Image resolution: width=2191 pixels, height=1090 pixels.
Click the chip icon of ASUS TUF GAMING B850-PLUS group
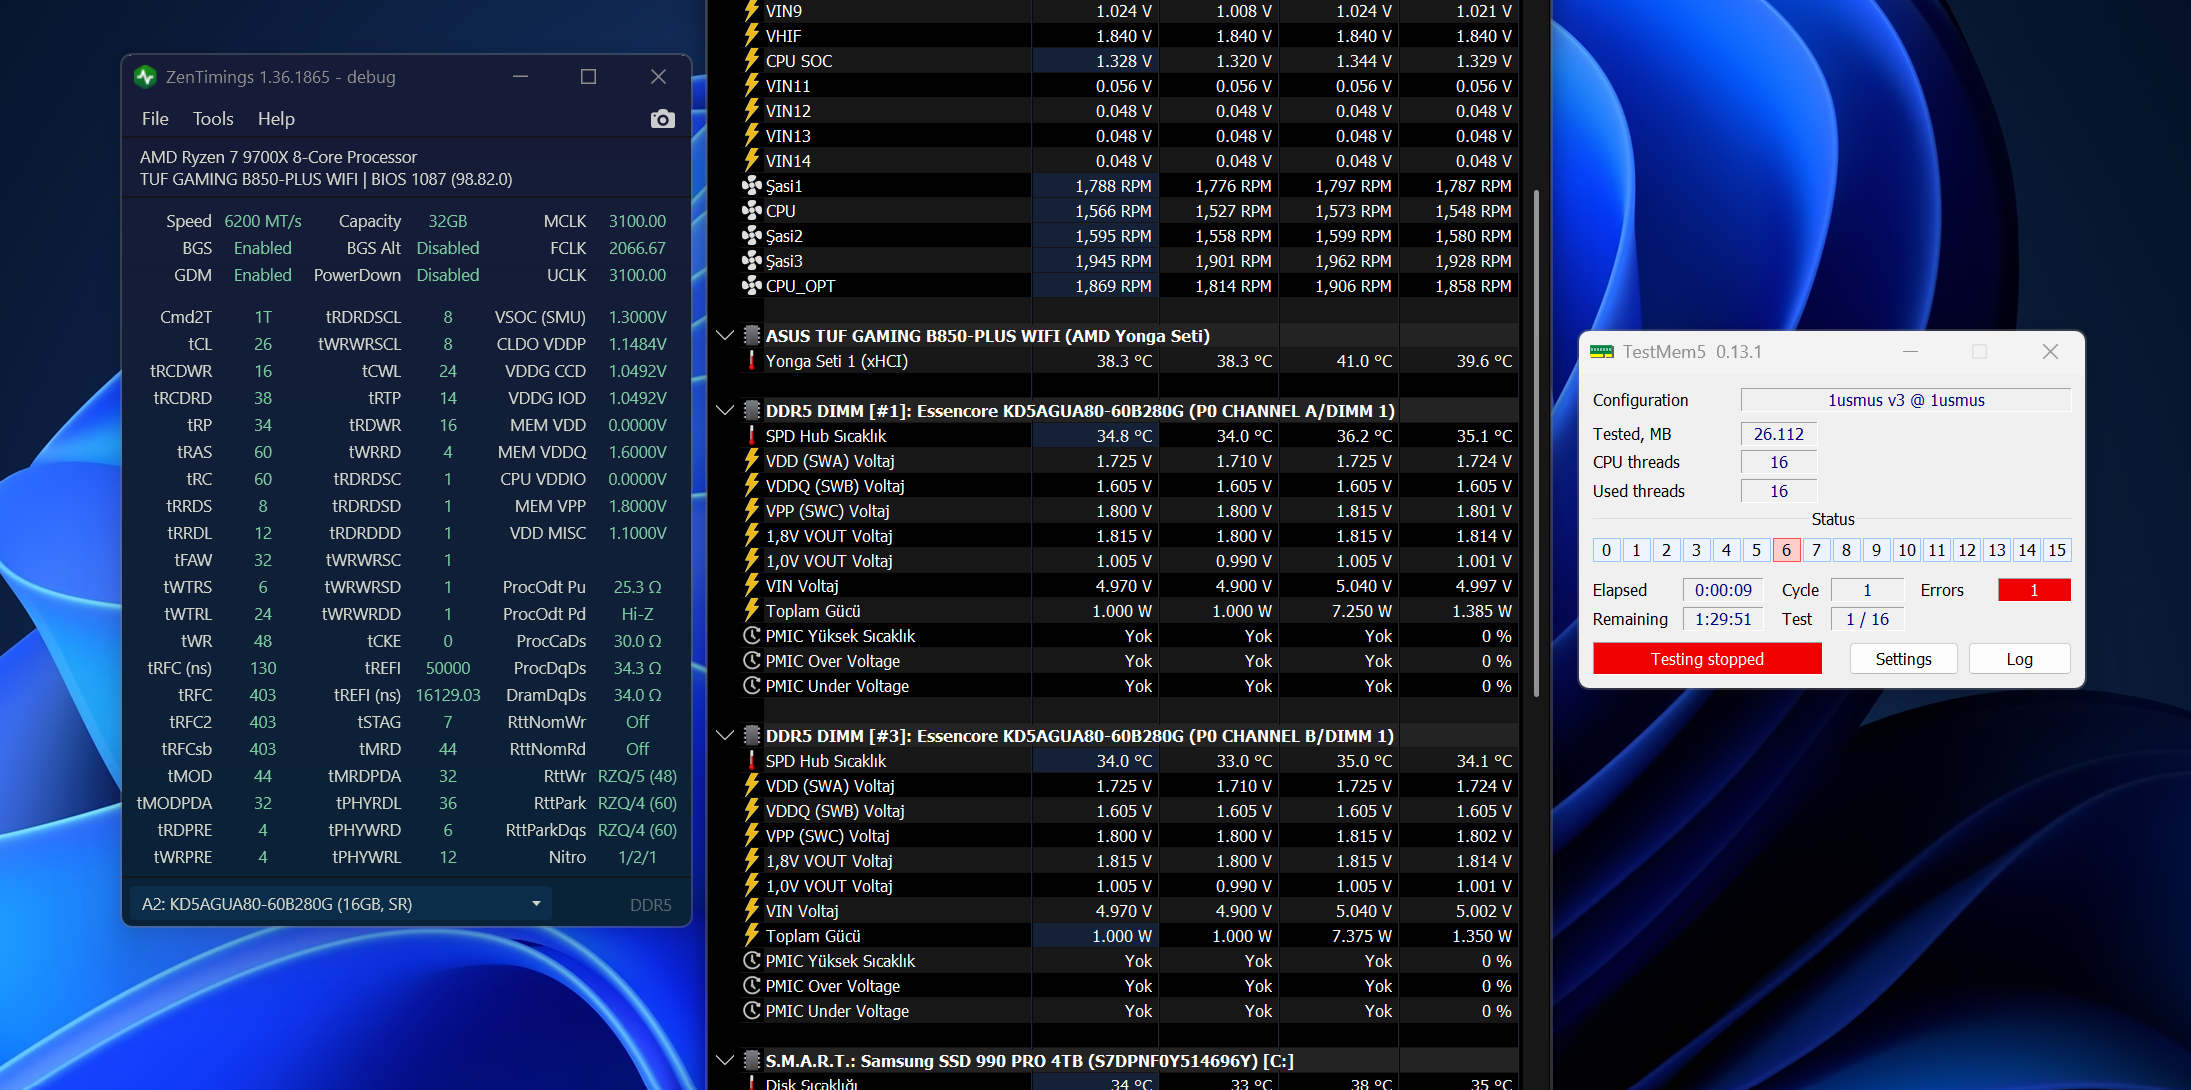click(x=752, y=335)
